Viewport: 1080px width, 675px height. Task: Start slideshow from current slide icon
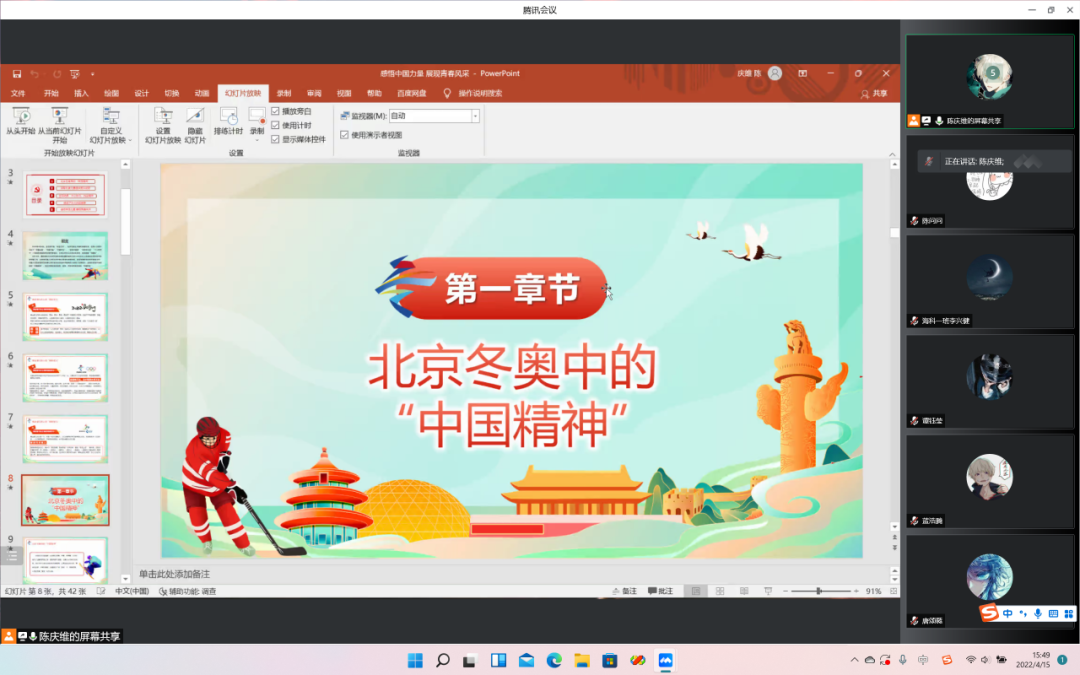point(60,118)
